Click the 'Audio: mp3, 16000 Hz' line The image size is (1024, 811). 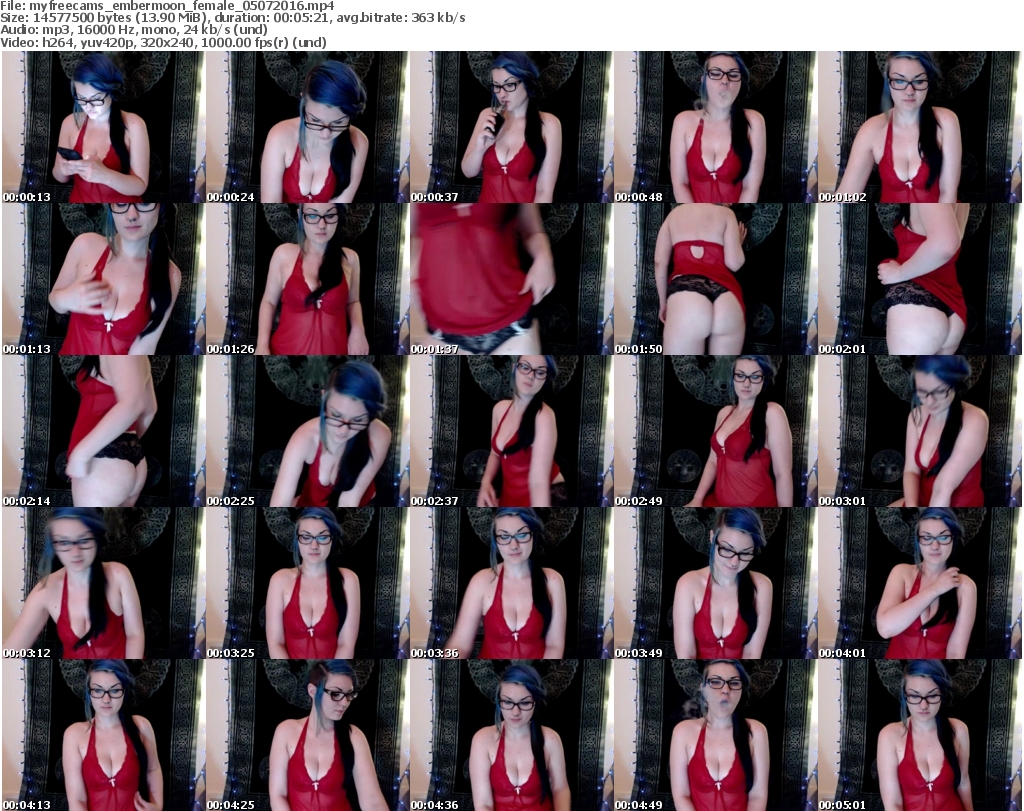134,30
